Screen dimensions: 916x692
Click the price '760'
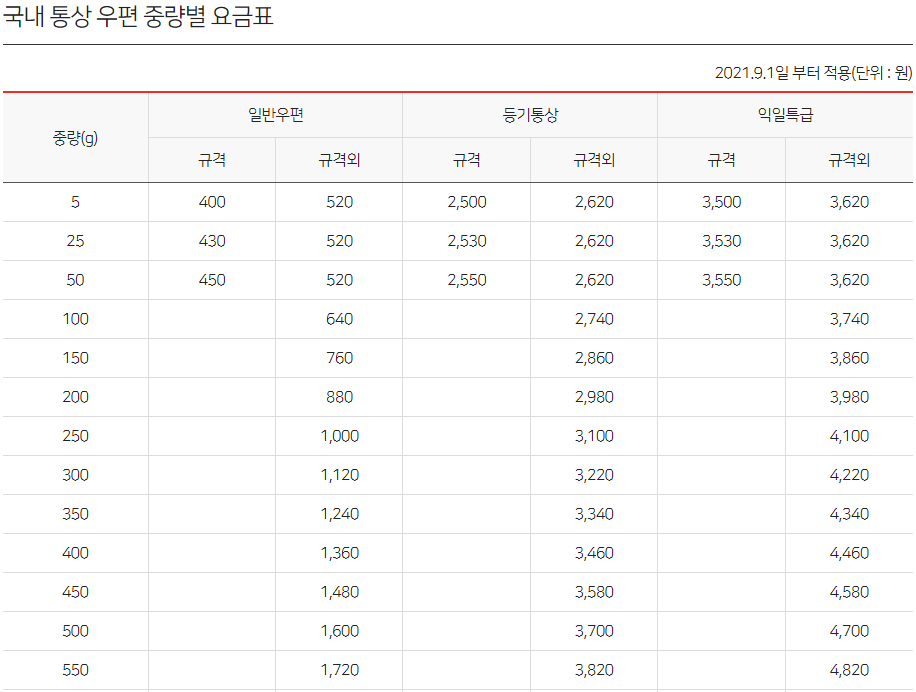pos(339,358)
